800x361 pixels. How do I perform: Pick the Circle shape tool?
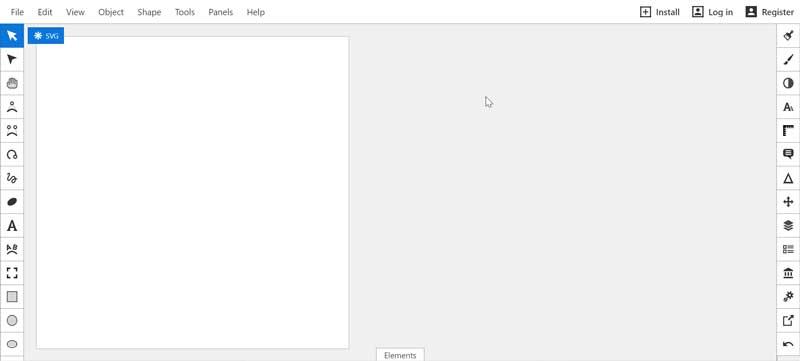click(12, 320)
